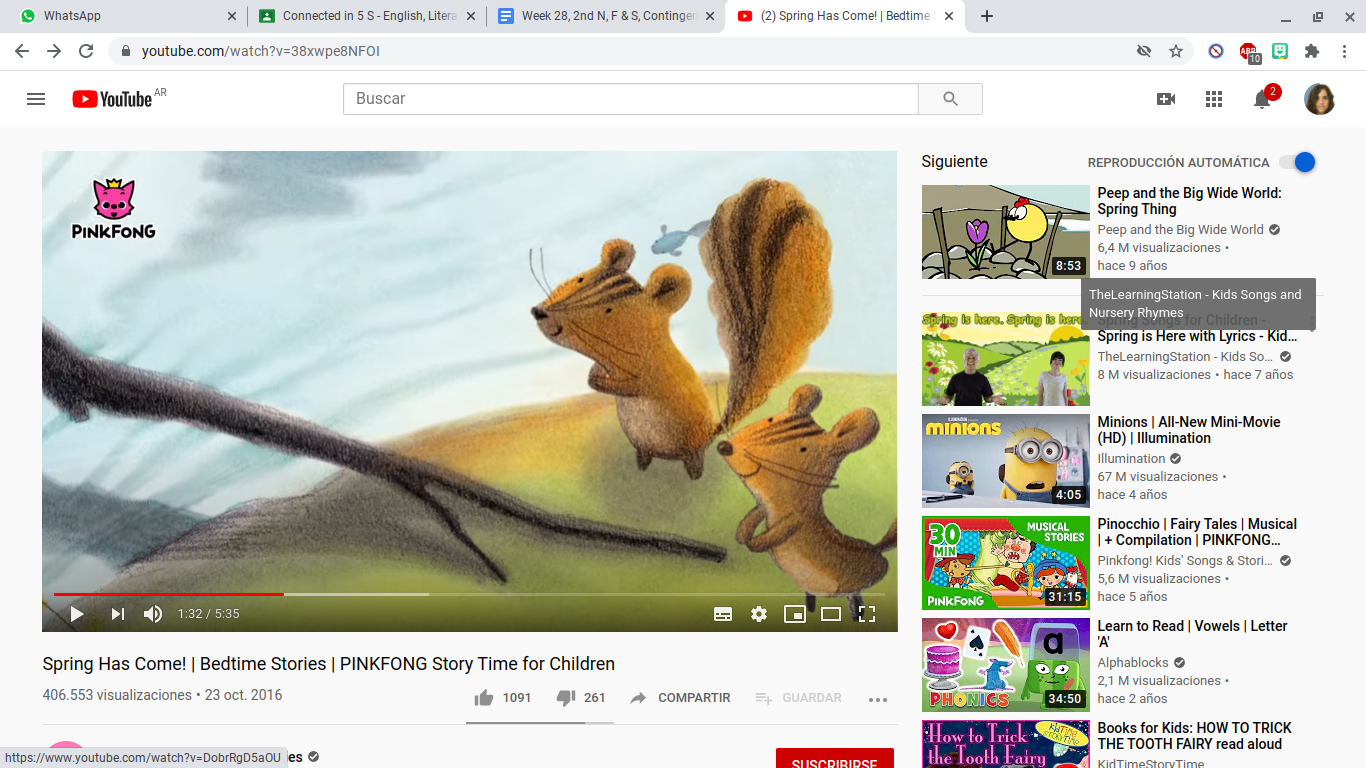Click the GUARDAR save button
This screenshot has height=768, width=1366.
point(798,698)
